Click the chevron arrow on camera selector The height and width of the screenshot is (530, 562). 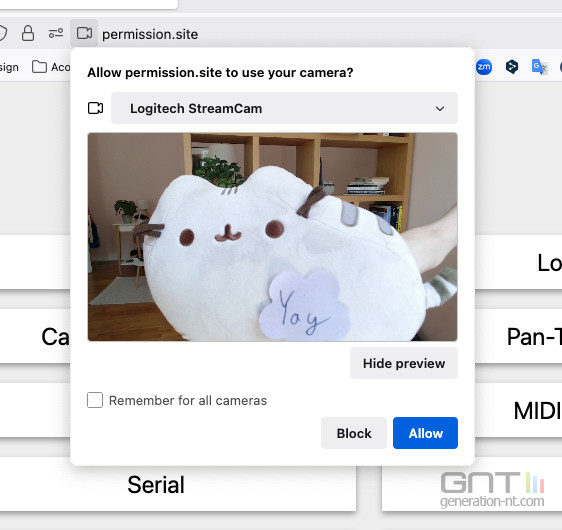pos(440,109)
